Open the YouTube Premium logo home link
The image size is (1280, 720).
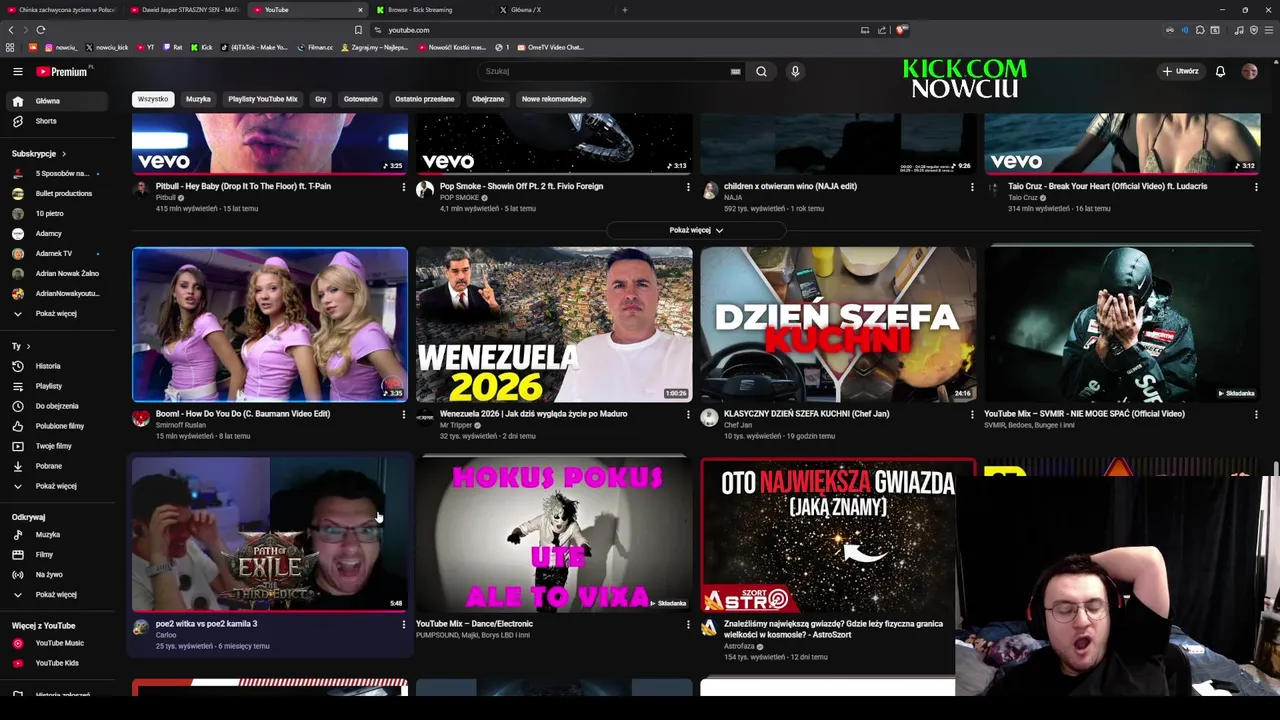point(62,71)
